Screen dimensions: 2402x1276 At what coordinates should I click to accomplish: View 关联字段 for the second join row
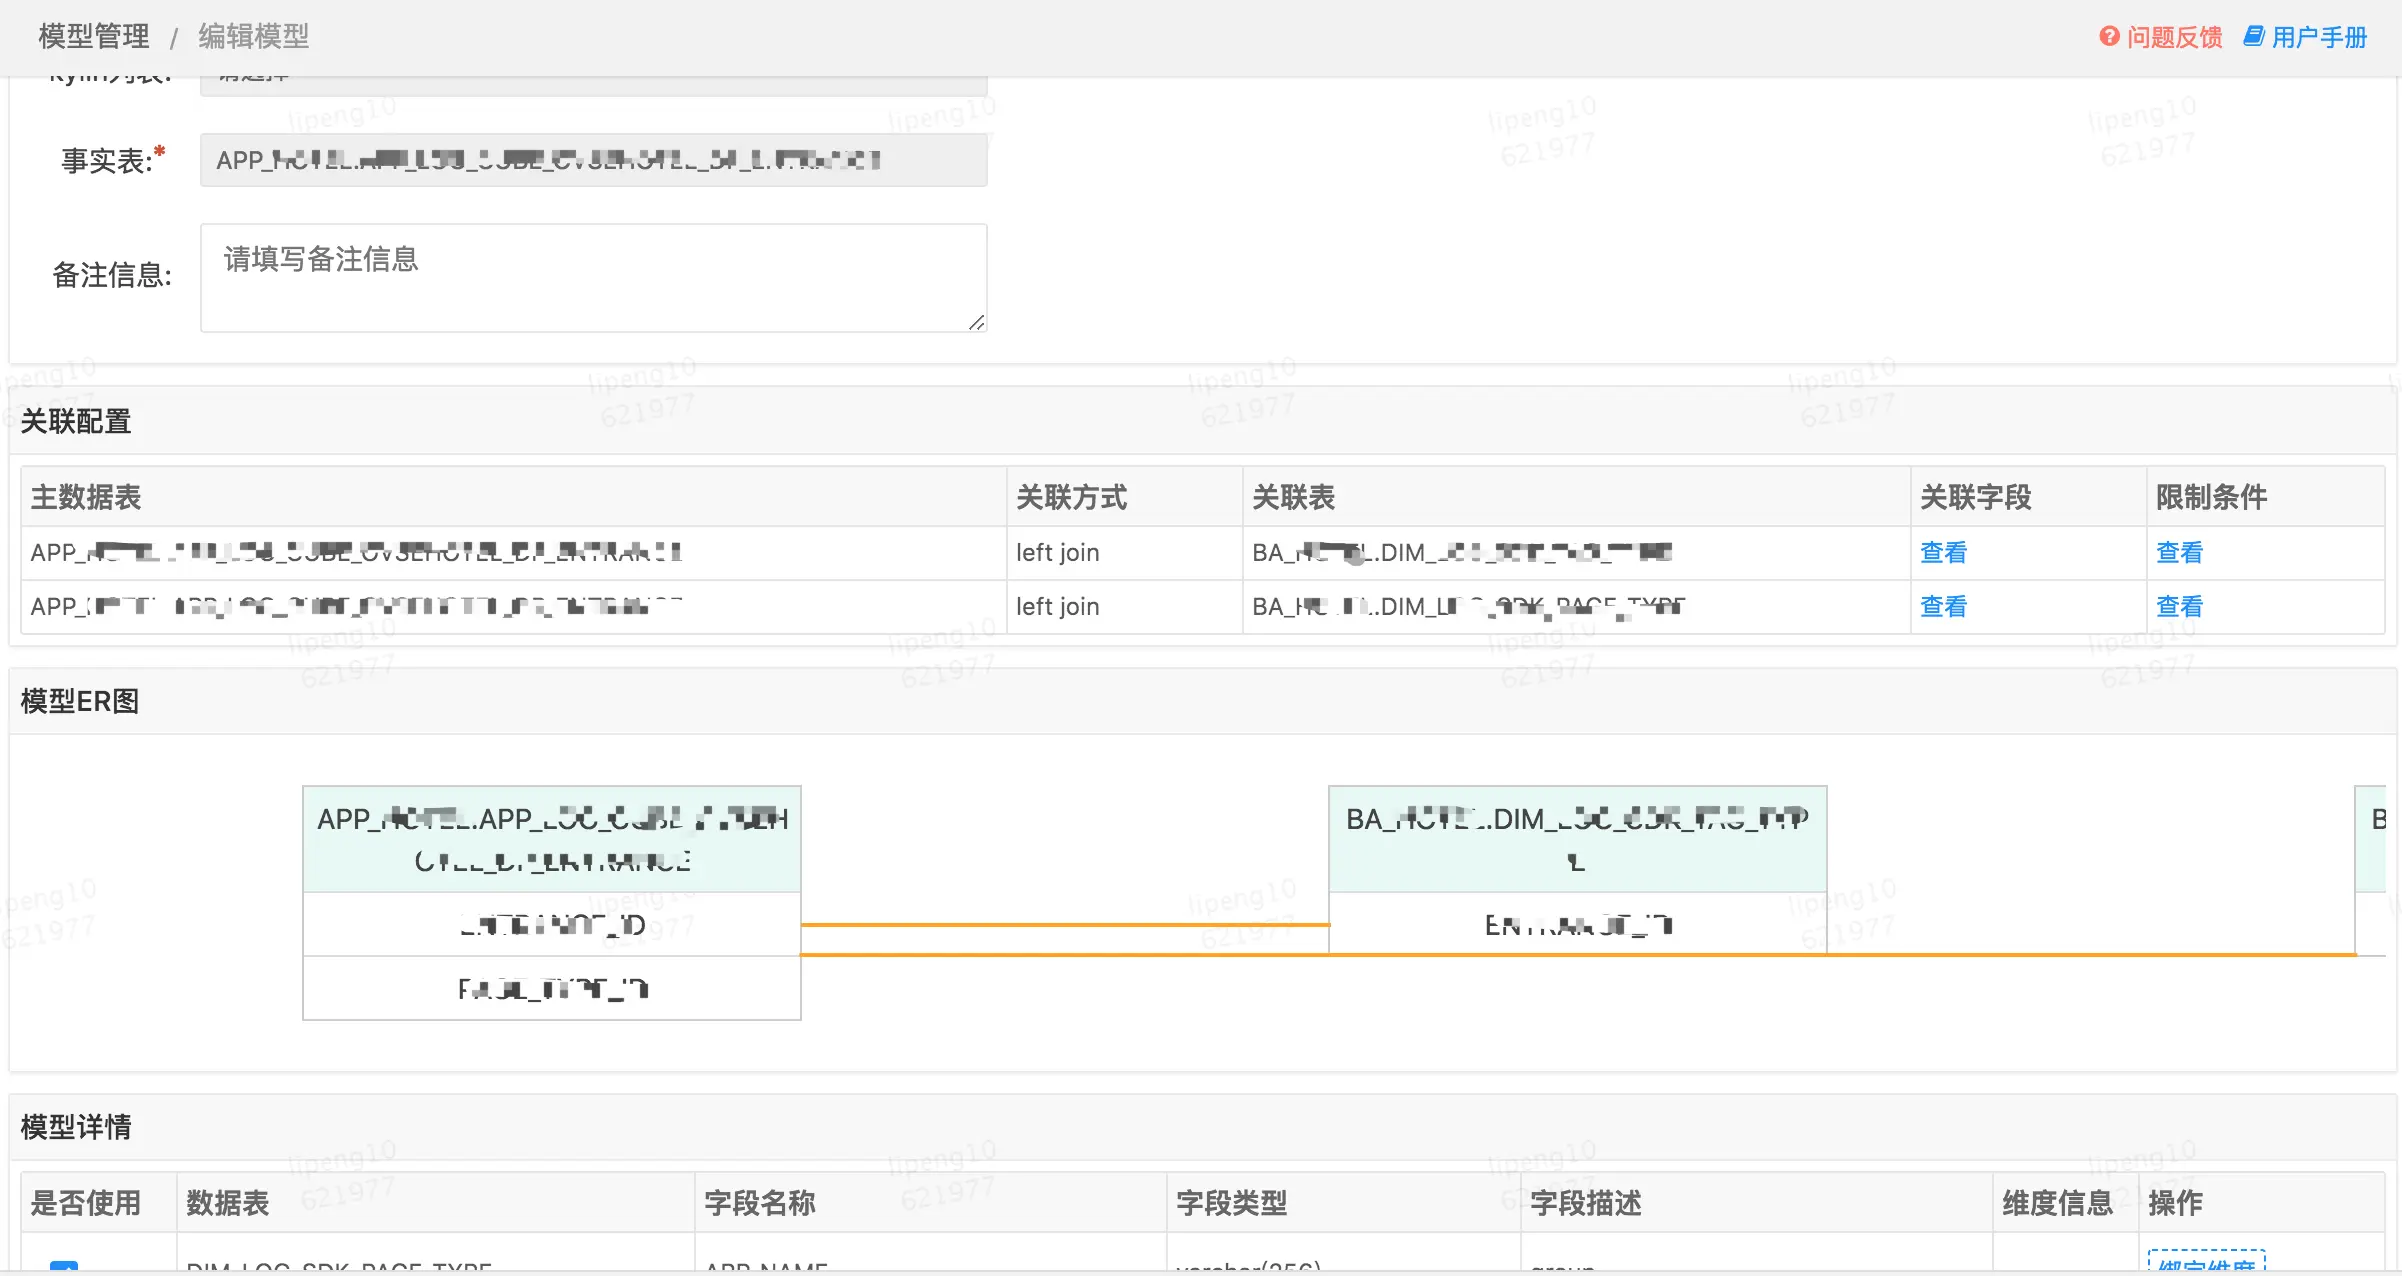pyautogui.click(x=1943, y=606)
